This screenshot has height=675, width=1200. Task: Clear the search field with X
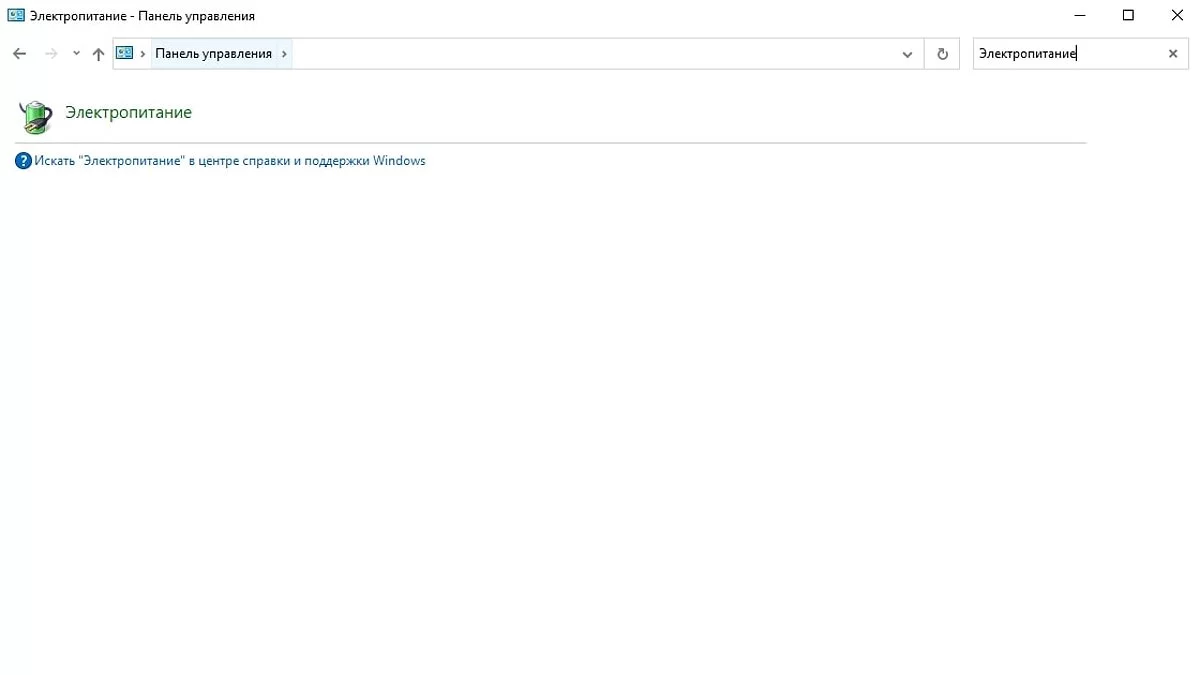coord(1173,54)
